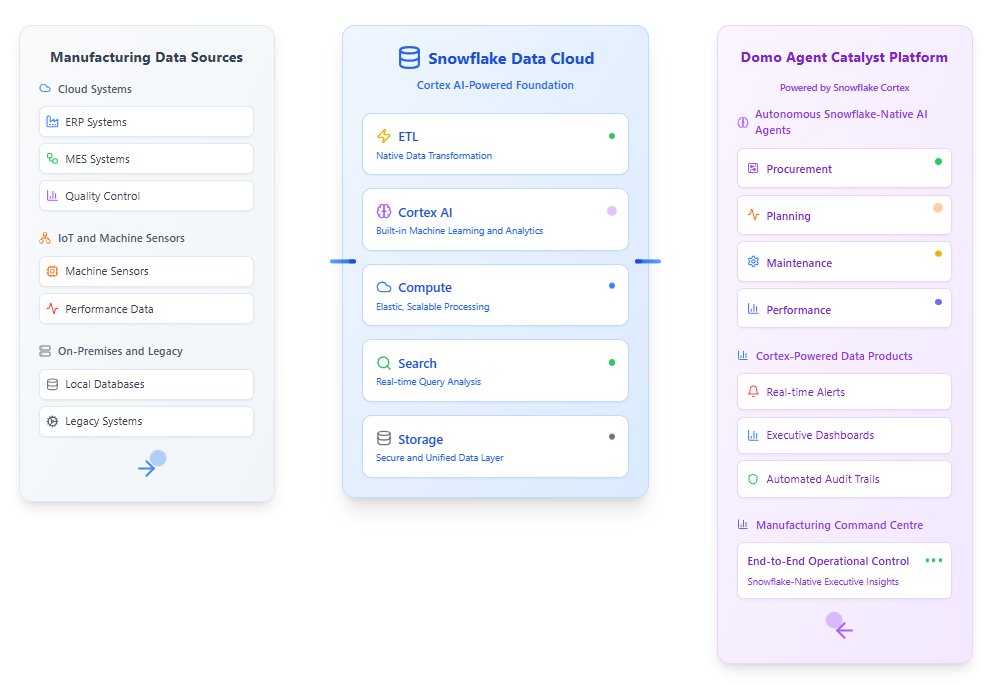Click the Maintenance gear icon in Domo panel
This screenshot has height=685, width=995.
pos(753,261)
